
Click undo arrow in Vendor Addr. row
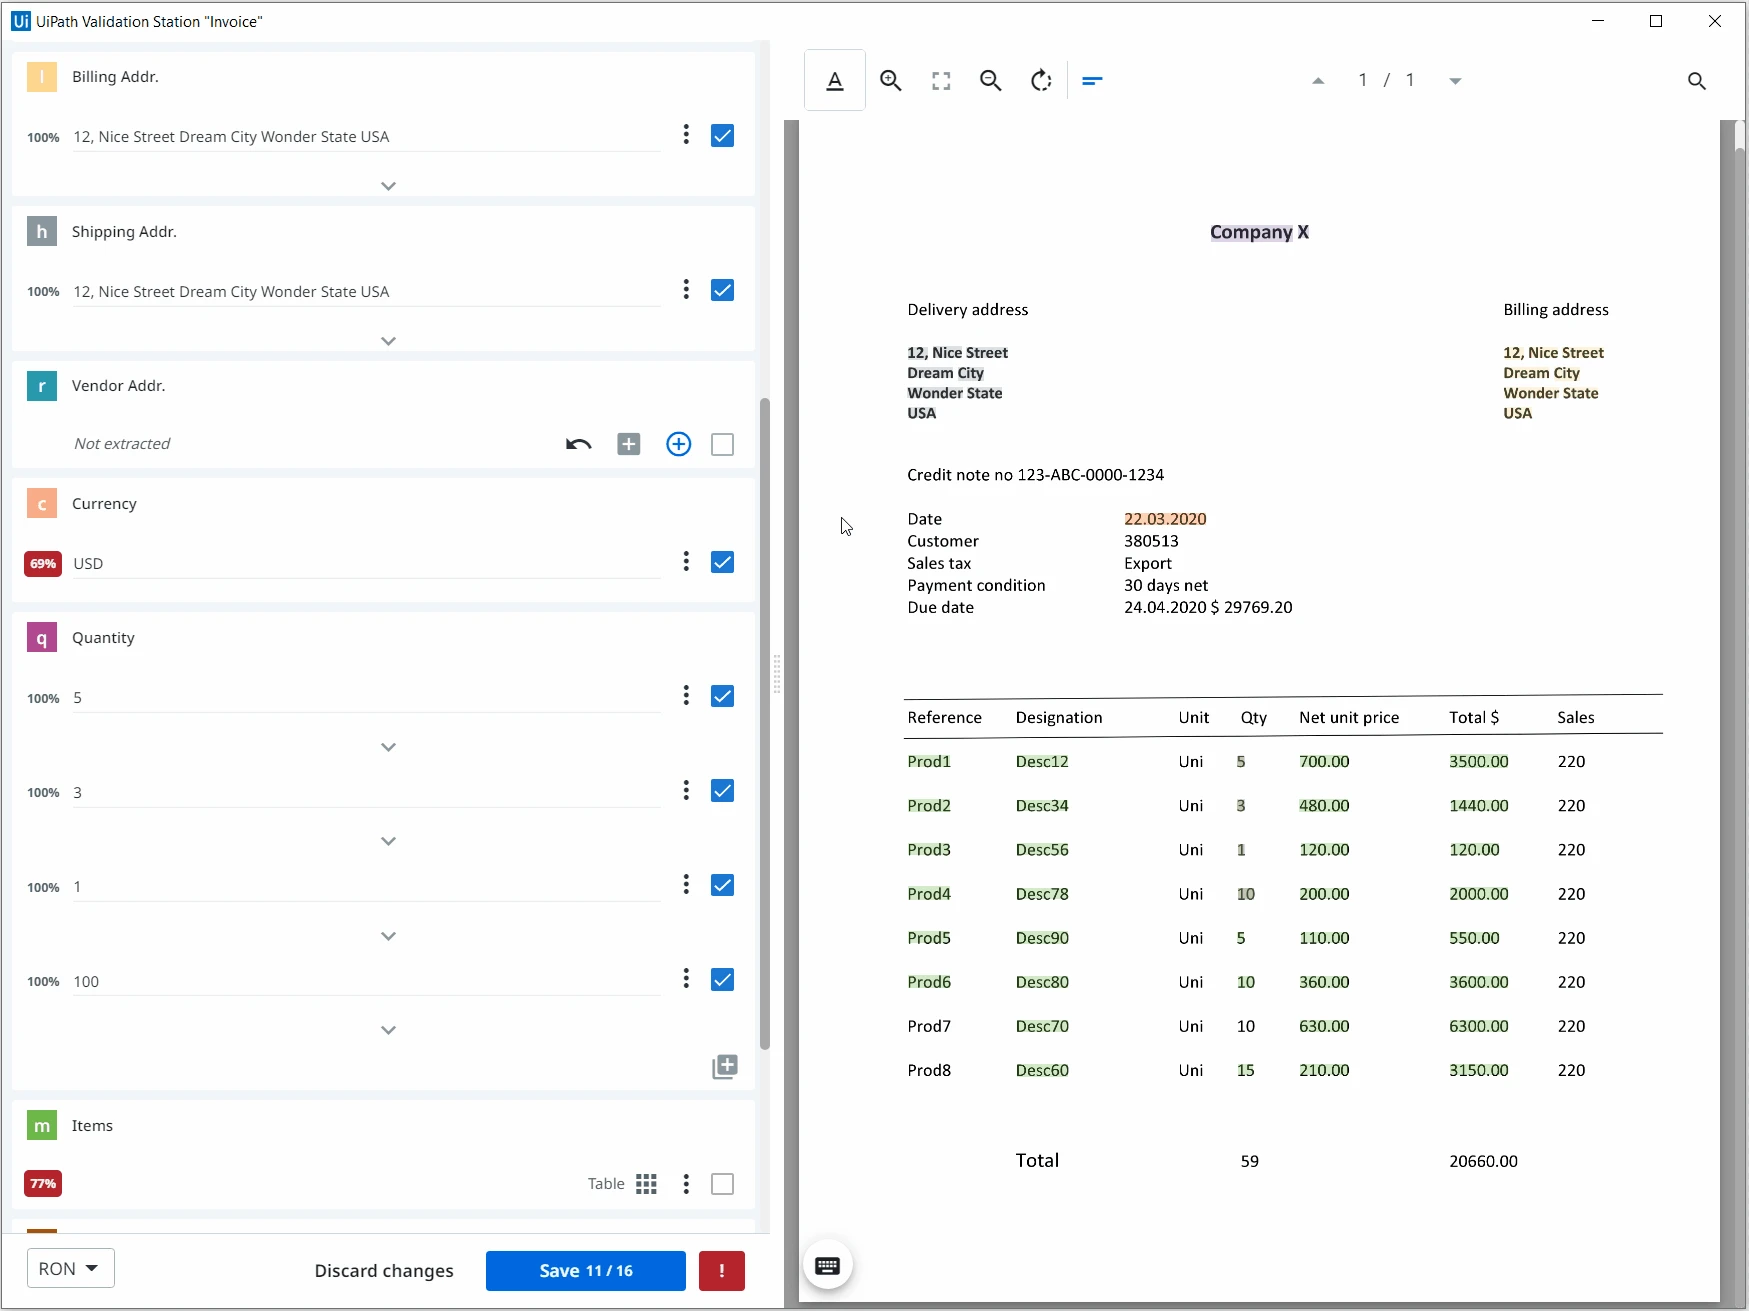(578, 444)
